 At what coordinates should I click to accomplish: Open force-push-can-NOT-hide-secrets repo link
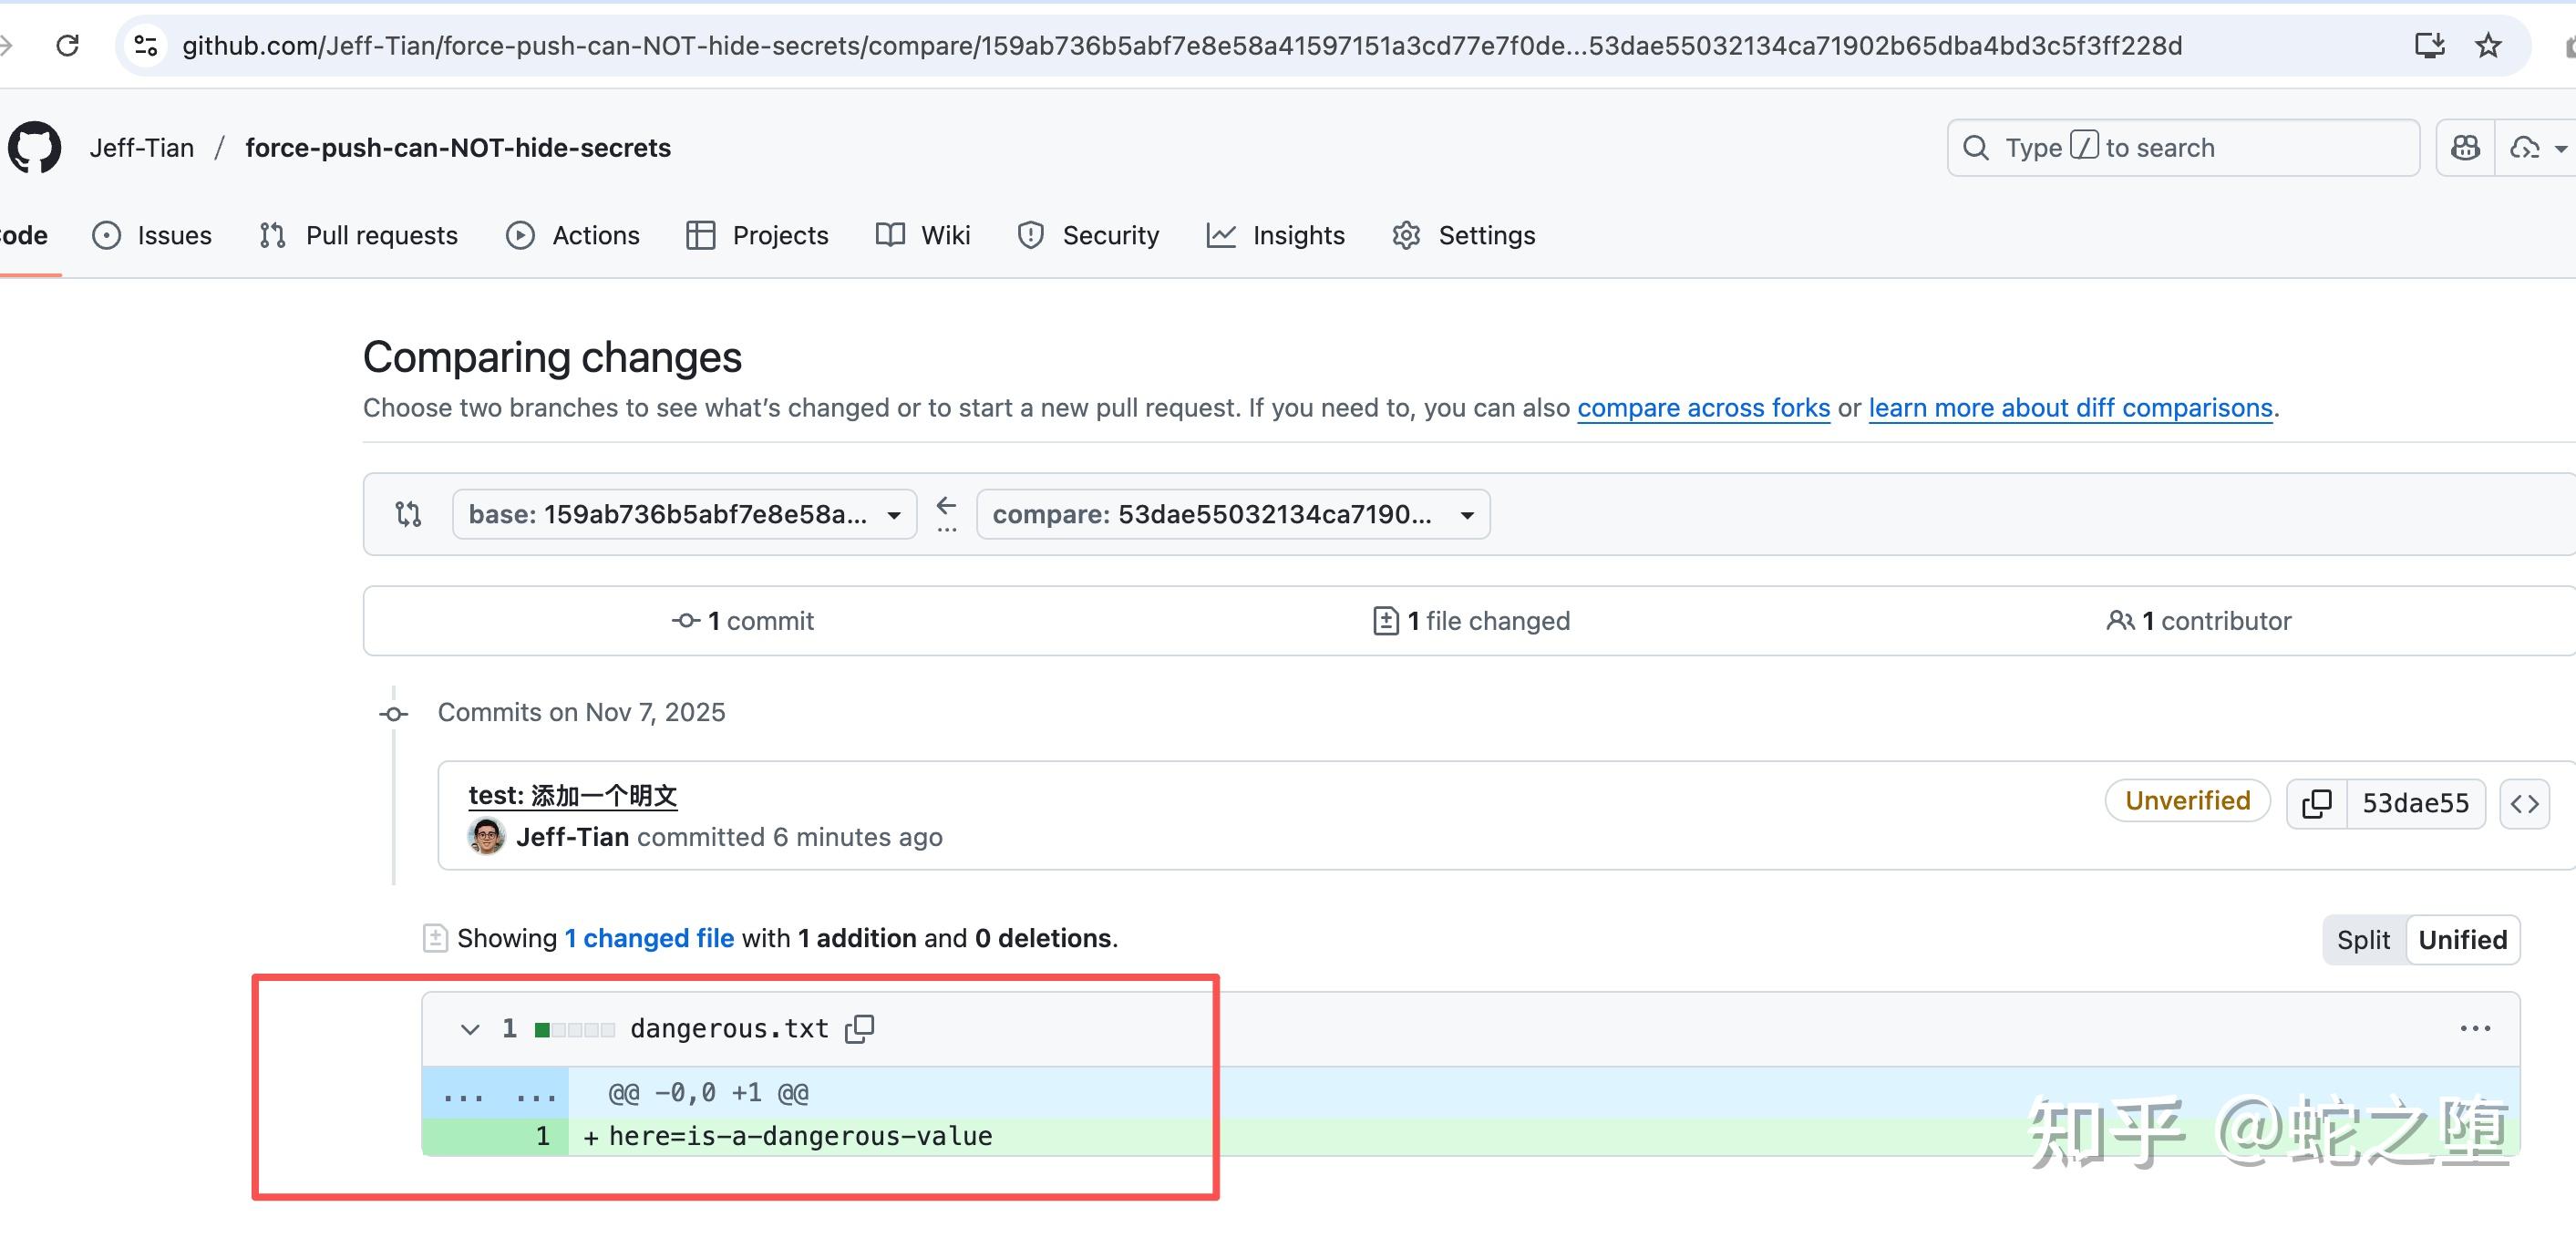click(x=458, y=148)
